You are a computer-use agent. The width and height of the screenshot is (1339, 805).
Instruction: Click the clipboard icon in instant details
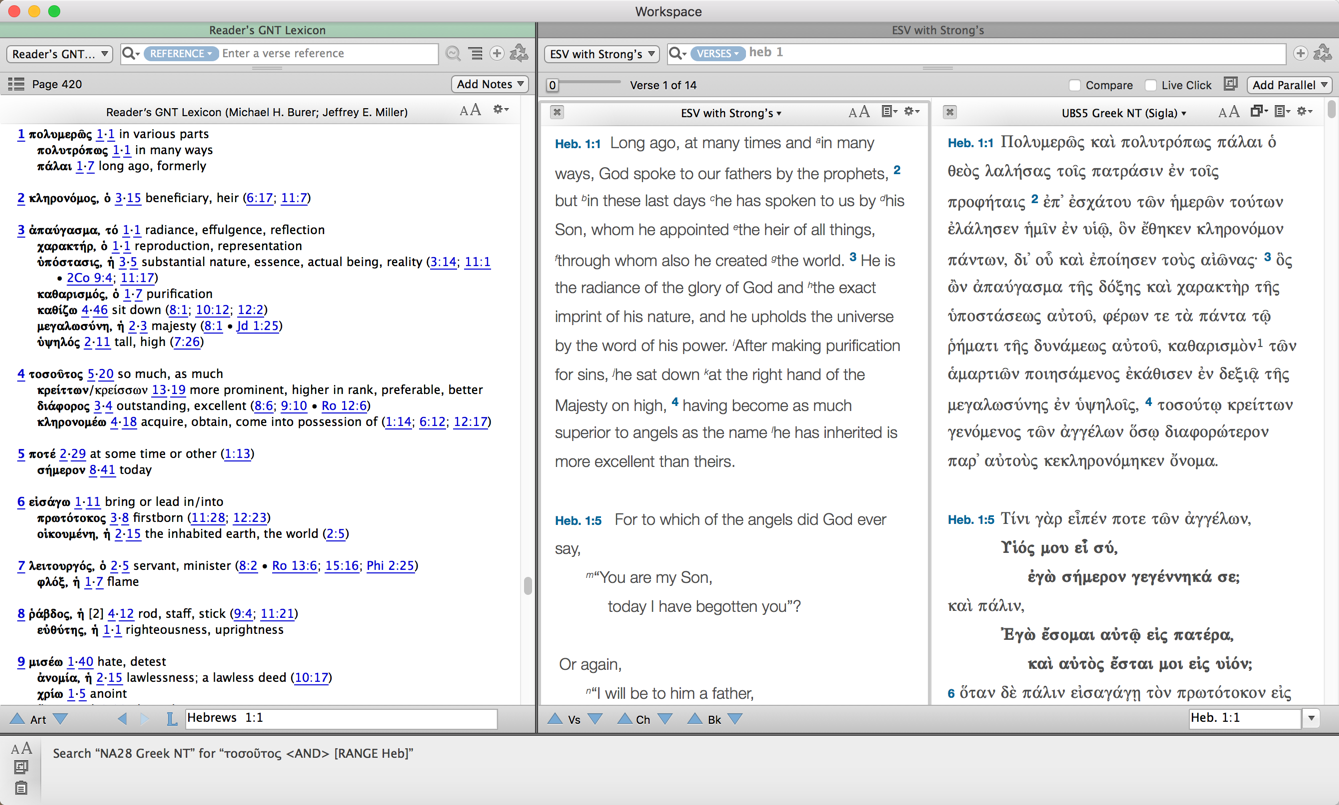(21, 788)
